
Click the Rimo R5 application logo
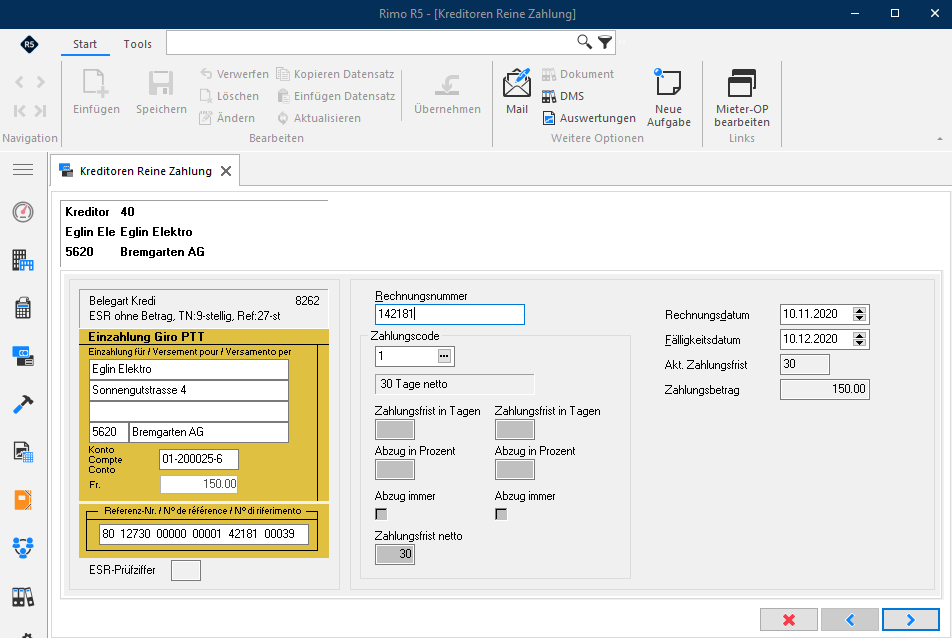pyautogui.click(x=29, y=44)
